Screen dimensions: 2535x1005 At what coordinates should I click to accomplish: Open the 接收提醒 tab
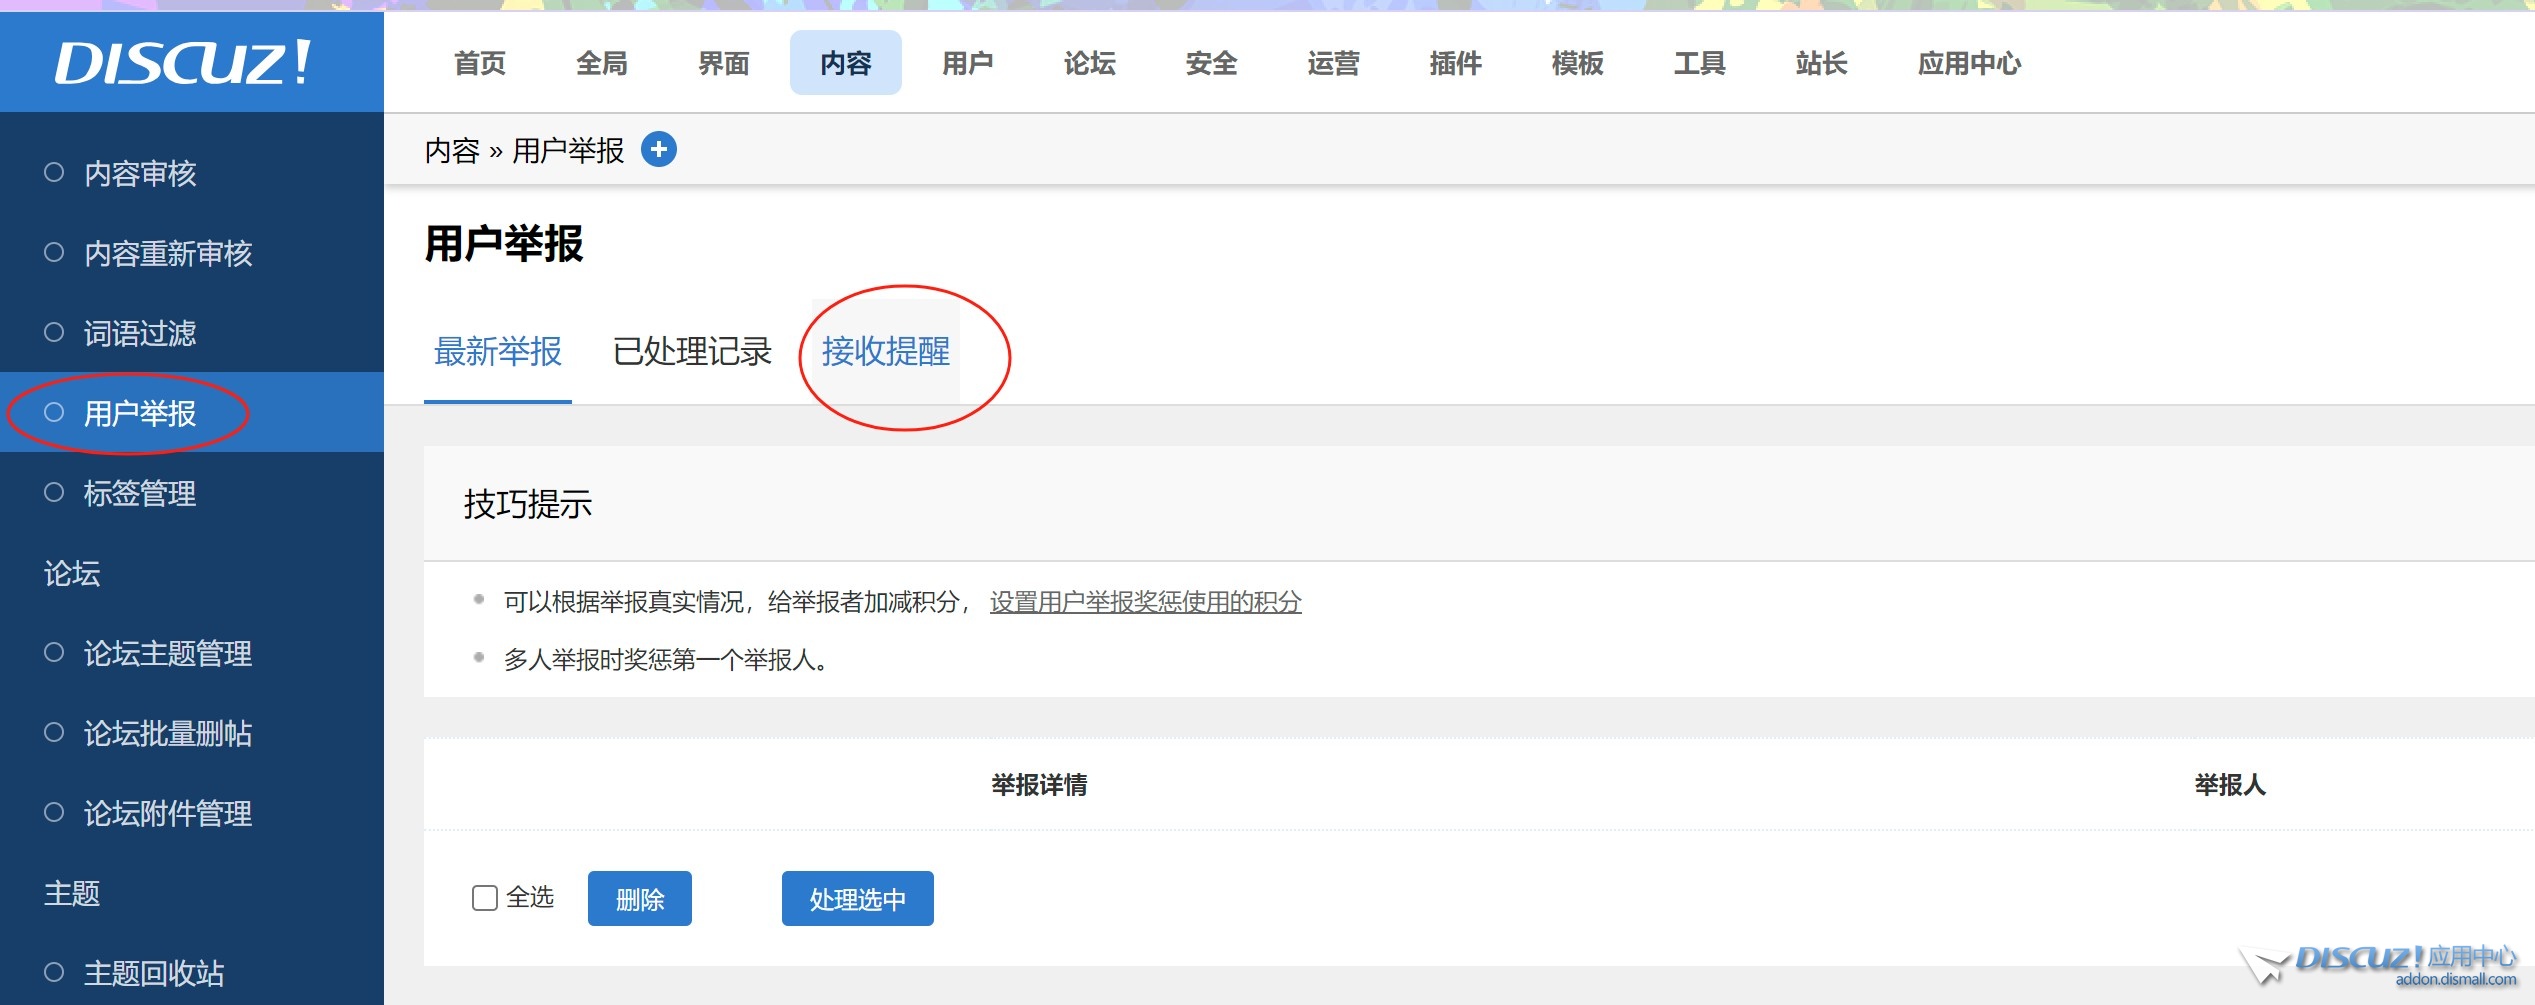coord(884,353)
